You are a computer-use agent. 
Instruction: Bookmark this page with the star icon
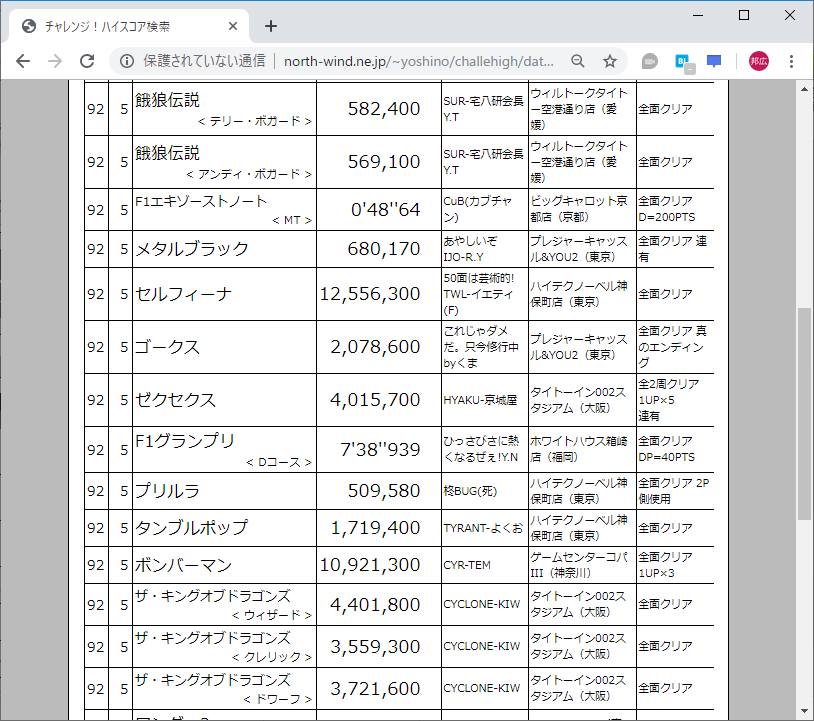(609, 61)
